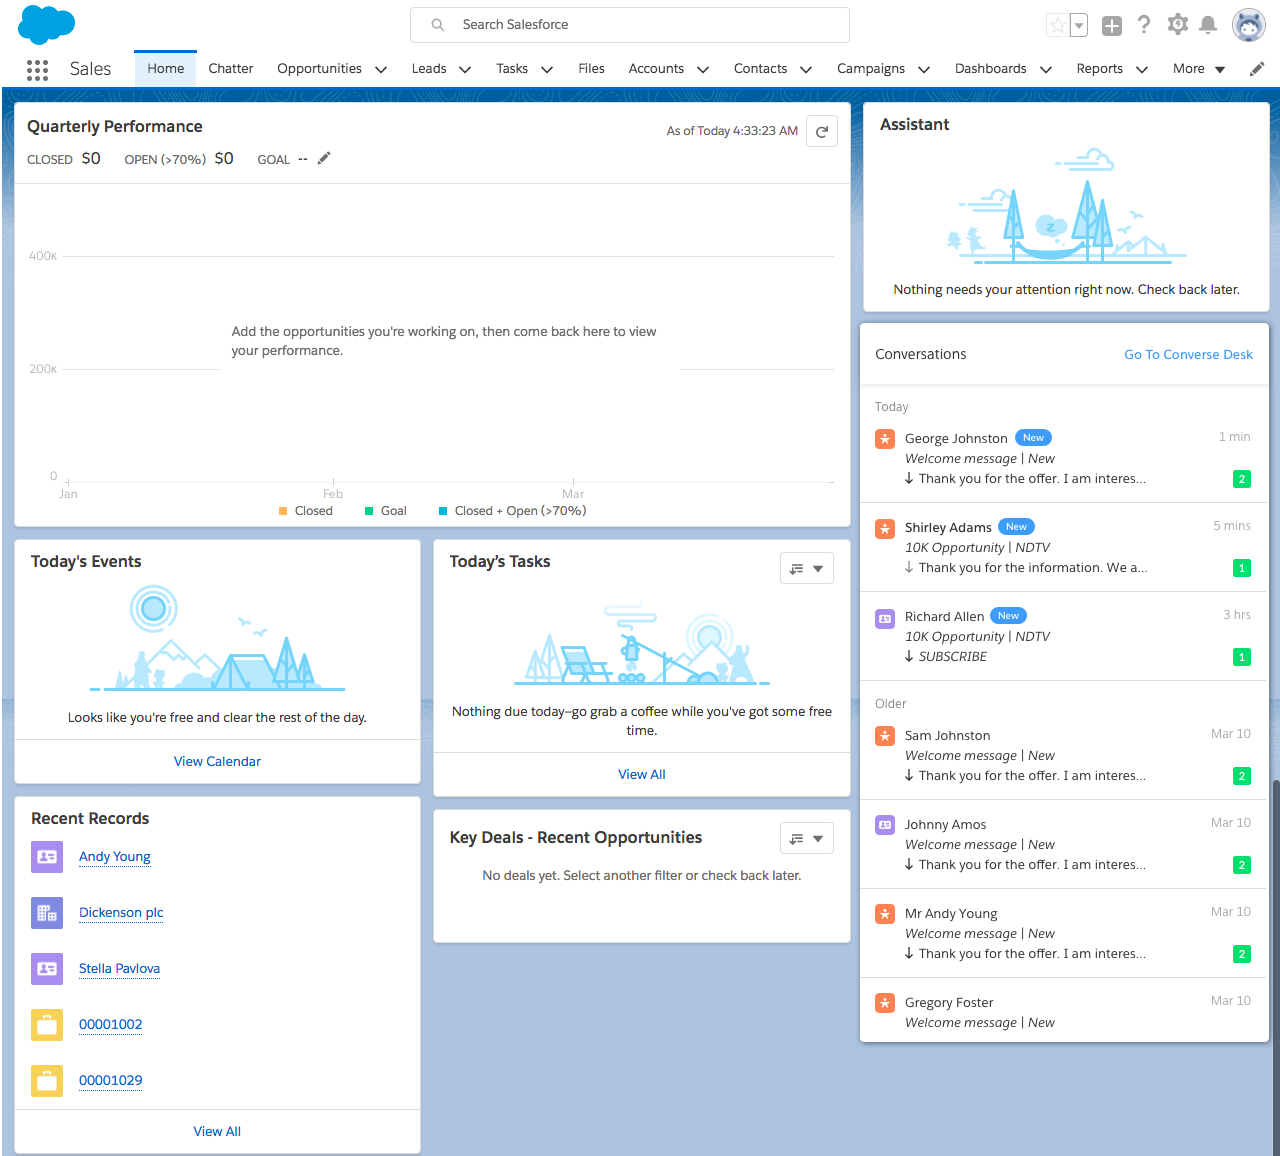
Task: Open case 00001029 link
Action: 111,1081
